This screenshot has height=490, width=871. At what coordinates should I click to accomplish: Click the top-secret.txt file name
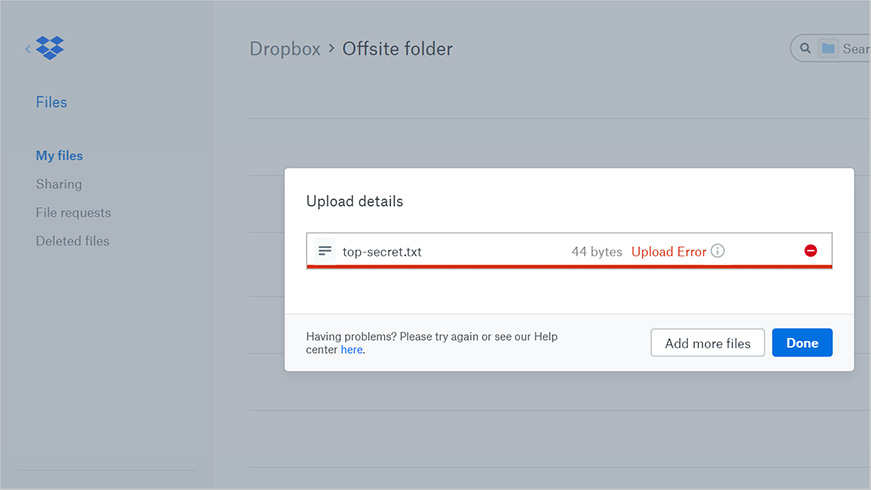382,252
